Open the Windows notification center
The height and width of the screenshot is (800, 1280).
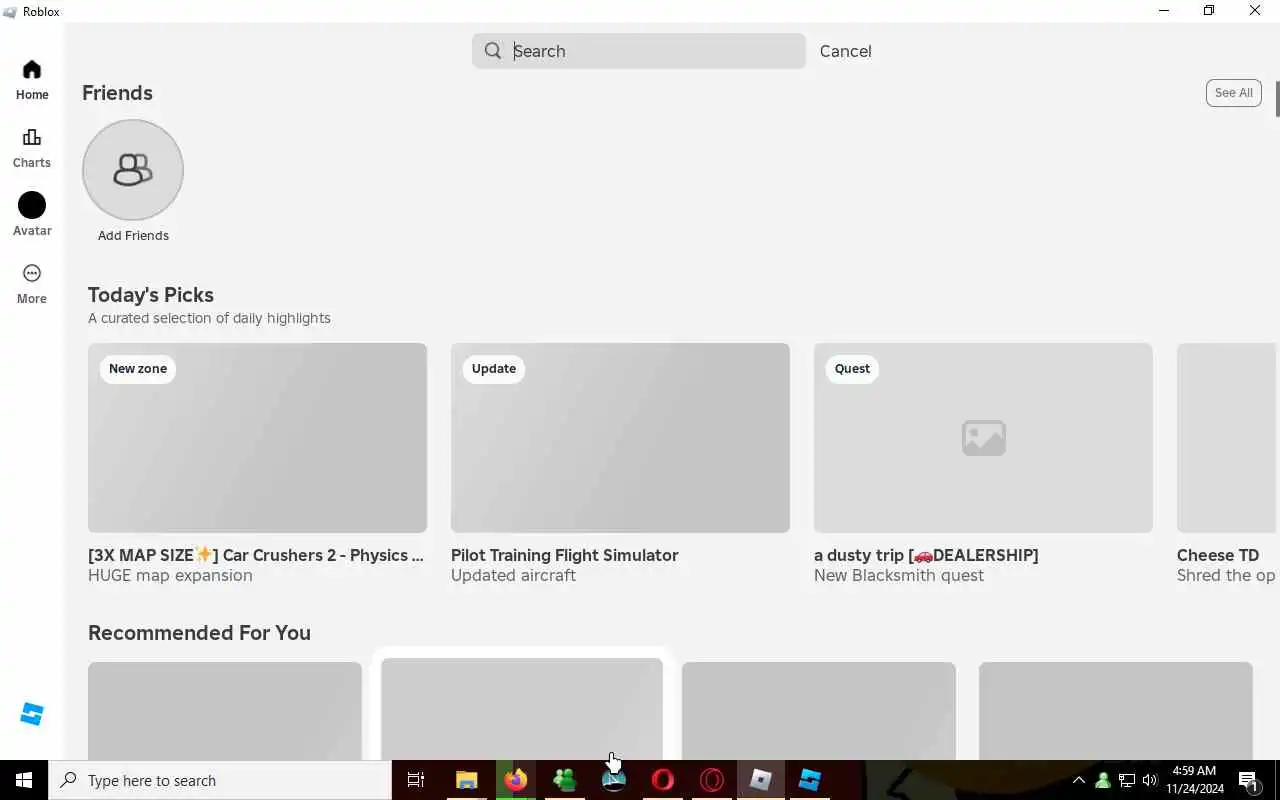pos(1249,780)
